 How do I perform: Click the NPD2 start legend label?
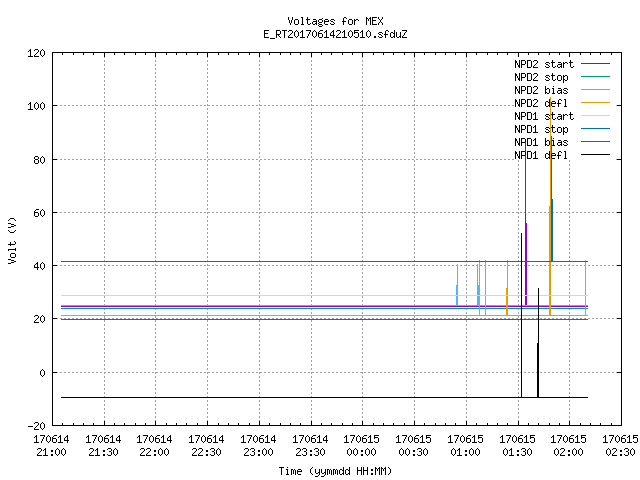pyautogui.click(x=544, y=64)
